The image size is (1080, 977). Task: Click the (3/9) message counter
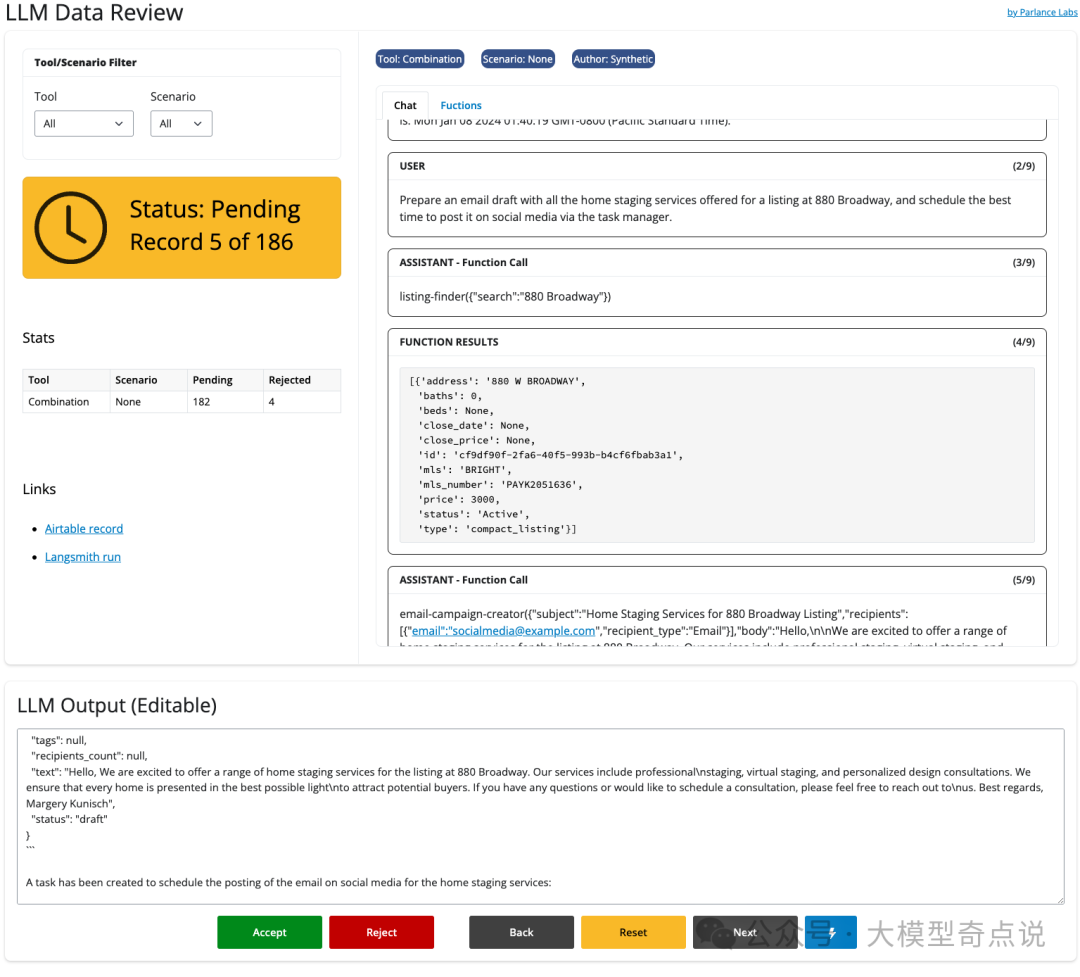point(1024,263)
